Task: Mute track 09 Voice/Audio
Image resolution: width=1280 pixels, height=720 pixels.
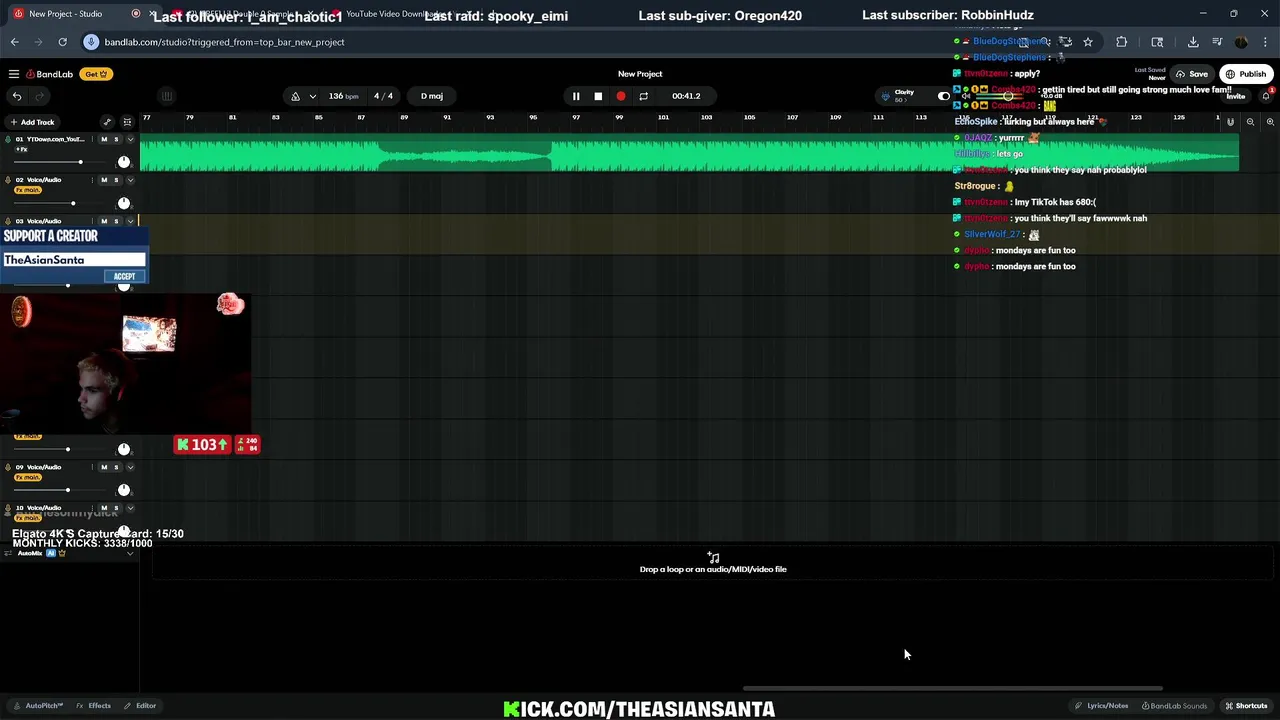Action: (104, 467)
